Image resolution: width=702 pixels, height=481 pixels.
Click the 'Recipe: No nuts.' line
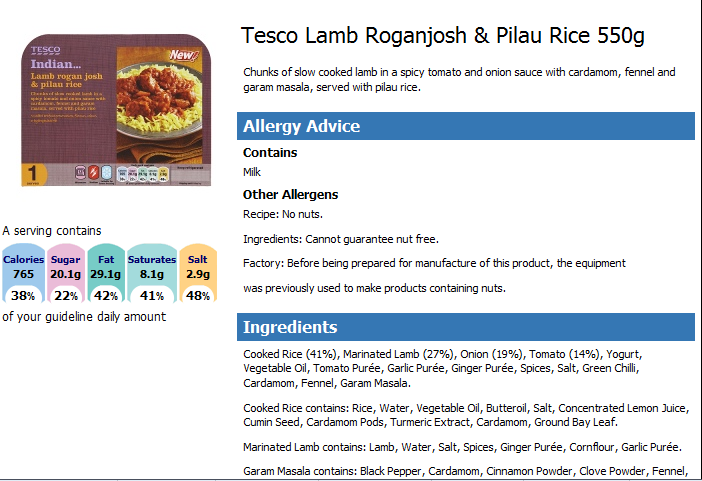tap(283, 214)
